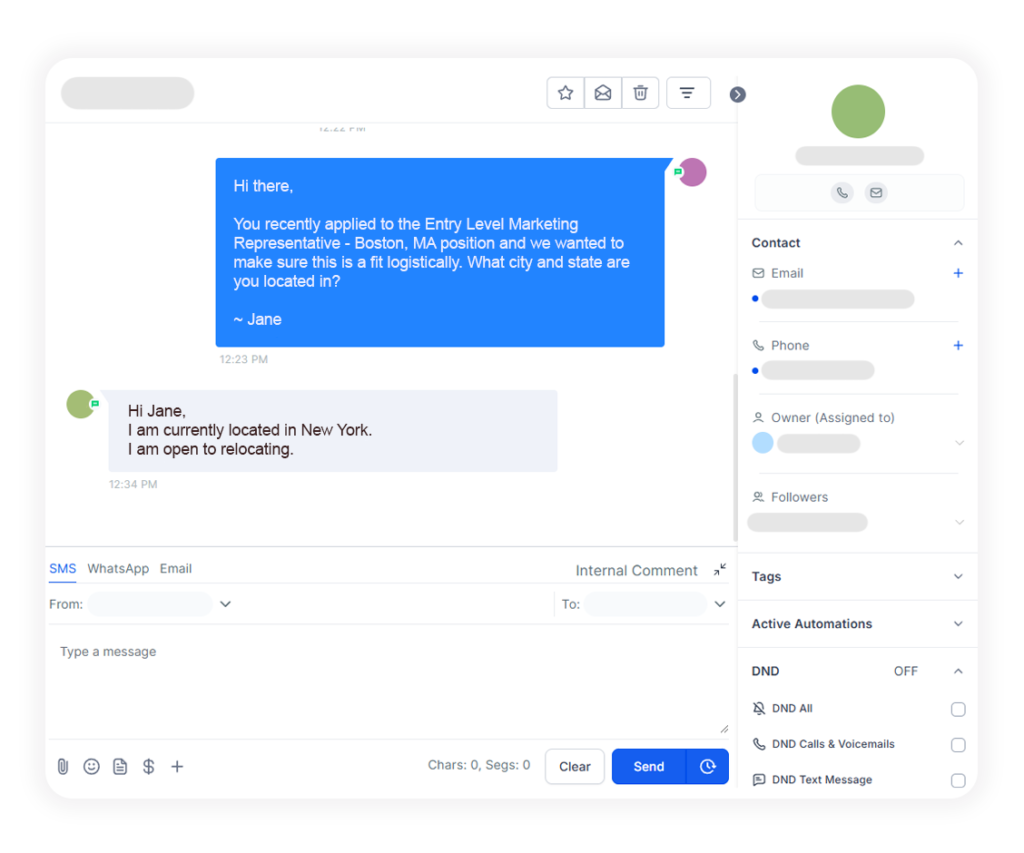Attach a file with the paperclip icon
This screenshot has width=1024, height=853.
pos(63,766)
